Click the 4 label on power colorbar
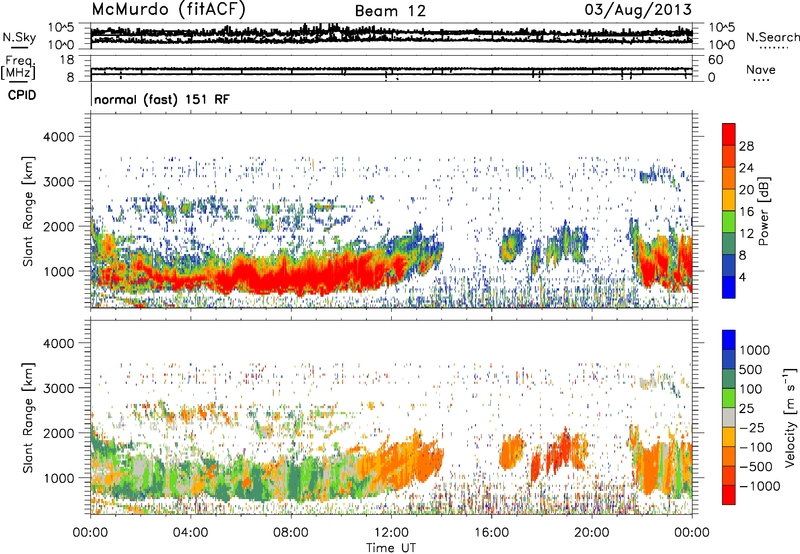 (x=743, y=277)
